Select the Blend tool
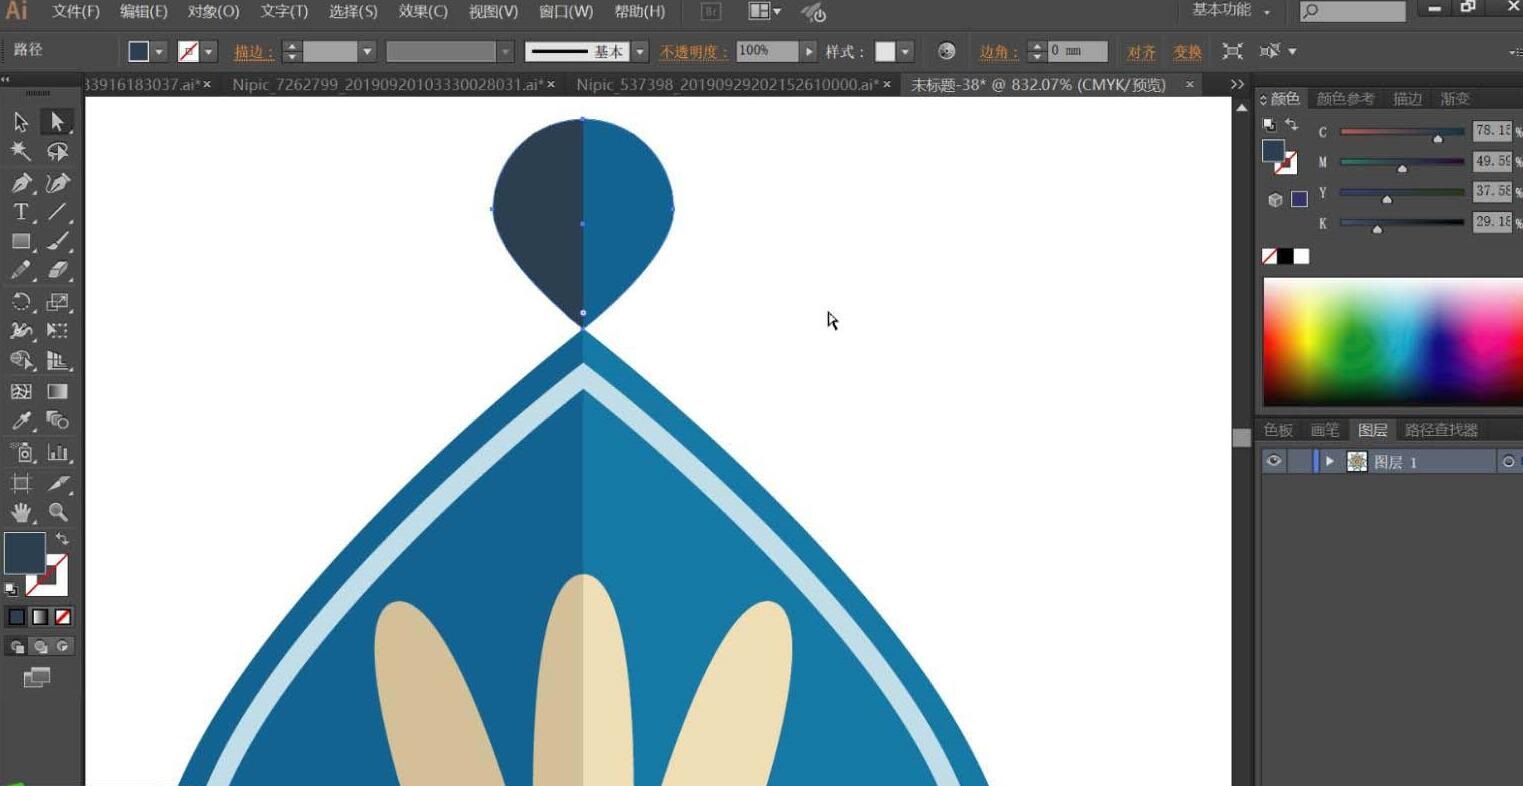Image resolution: width=1523 pixels, height=786 pixels. tap(57, 421)
